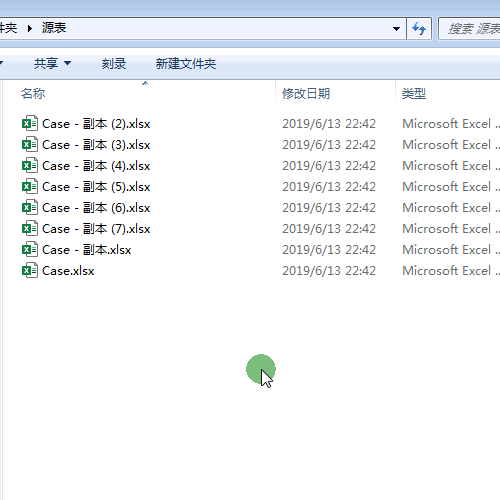Click the Microsoft Excel type of Case - 副本.xlsx
This screenshot has width=500, height=500.
pos(451,250)
